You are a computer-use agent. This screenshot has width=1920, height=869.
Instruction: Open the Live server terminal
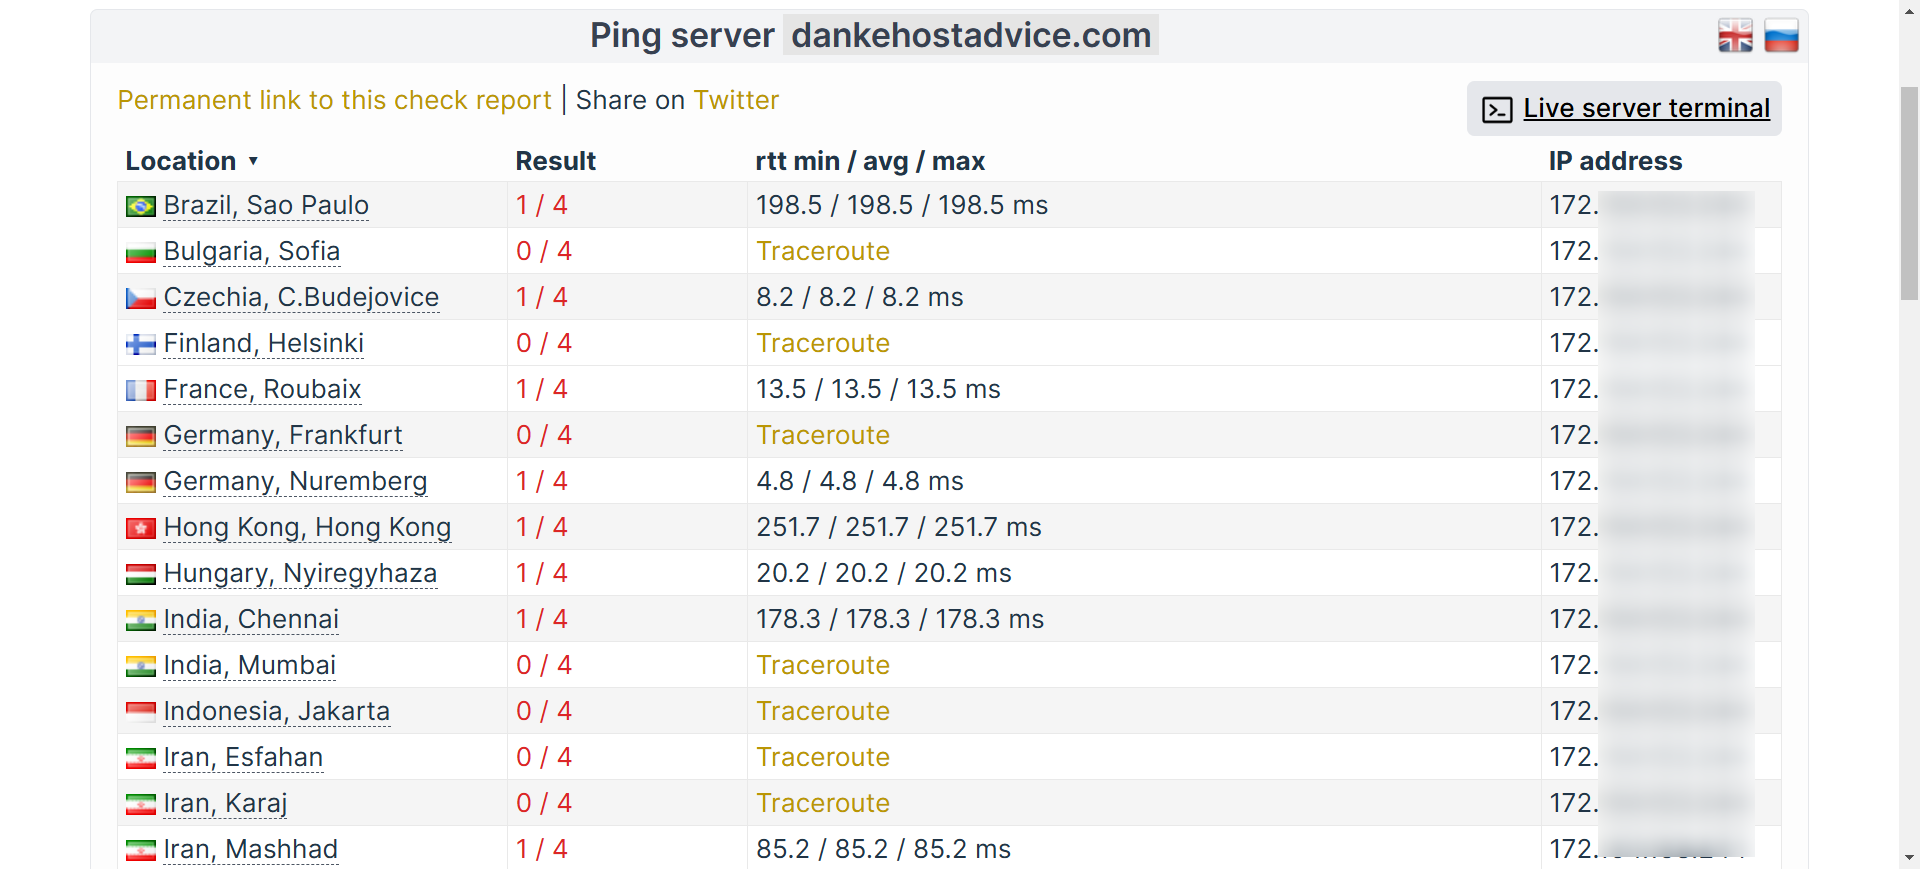click(x=1646, y=108)
